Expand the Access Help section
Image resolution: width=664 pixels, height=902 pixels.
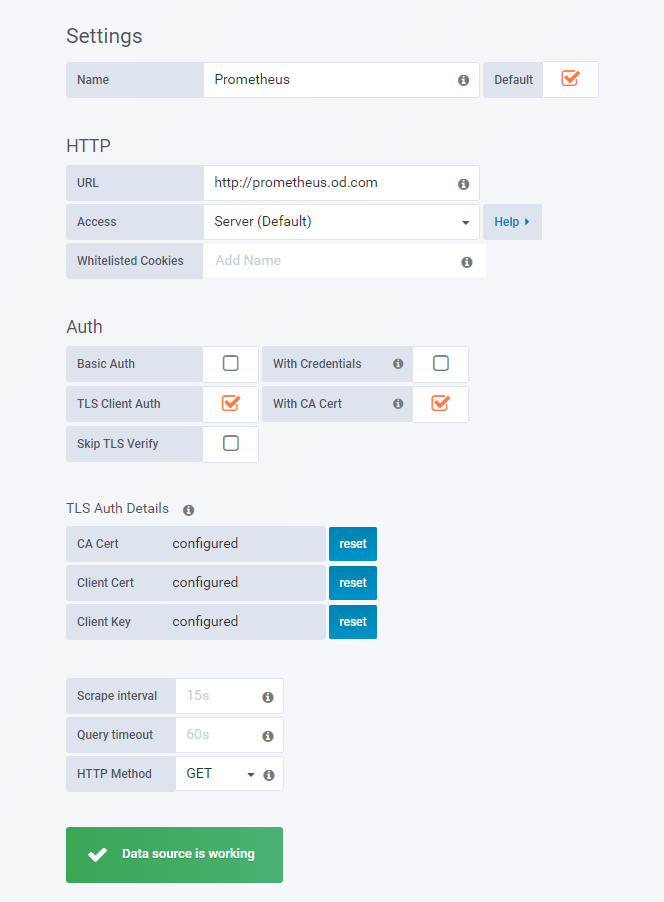[512, 222]
